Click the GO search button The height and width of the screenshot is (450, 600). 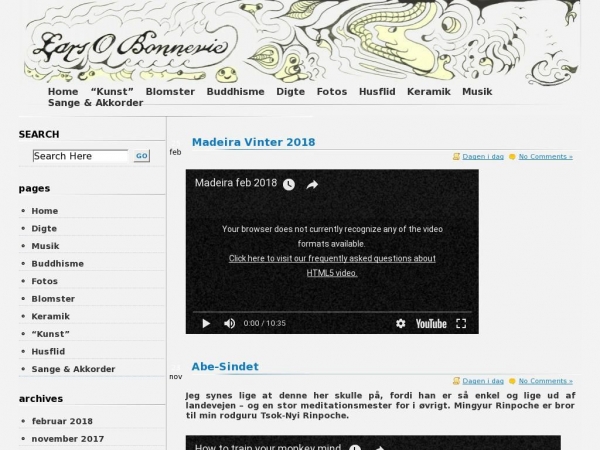tap(142, 156)
